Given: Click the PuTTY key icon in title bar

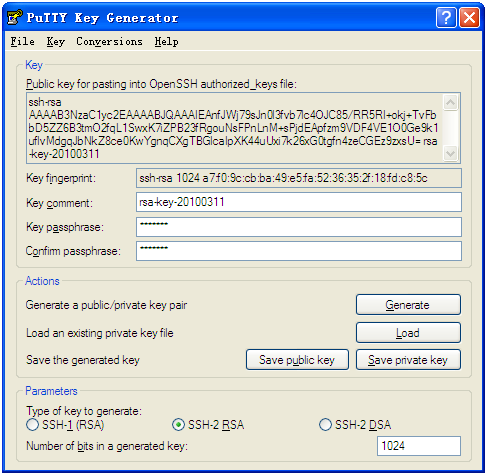Looking at the screenshot, I should click(x=15, y=17).
